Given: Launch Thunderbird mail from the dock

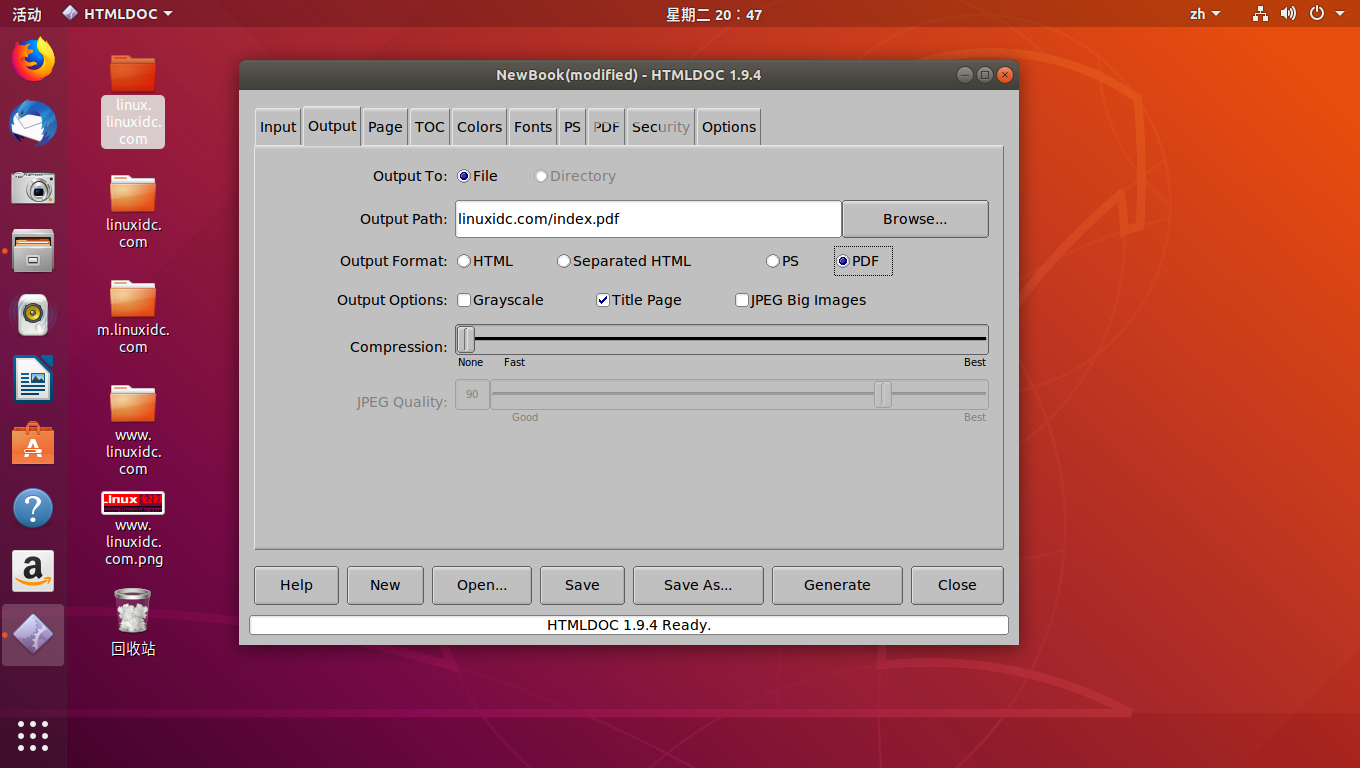Looking at the screenshot, I should tap(33, 124).
